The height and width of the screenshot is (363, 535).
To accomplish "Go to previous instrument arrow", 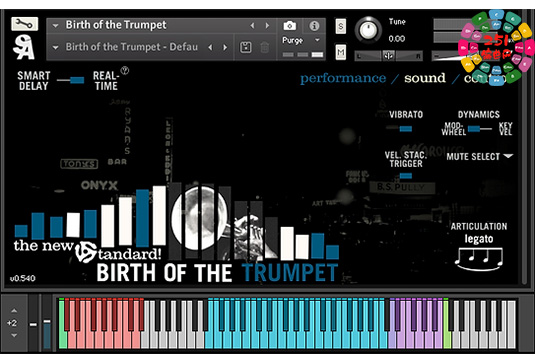I will point(252,26).
